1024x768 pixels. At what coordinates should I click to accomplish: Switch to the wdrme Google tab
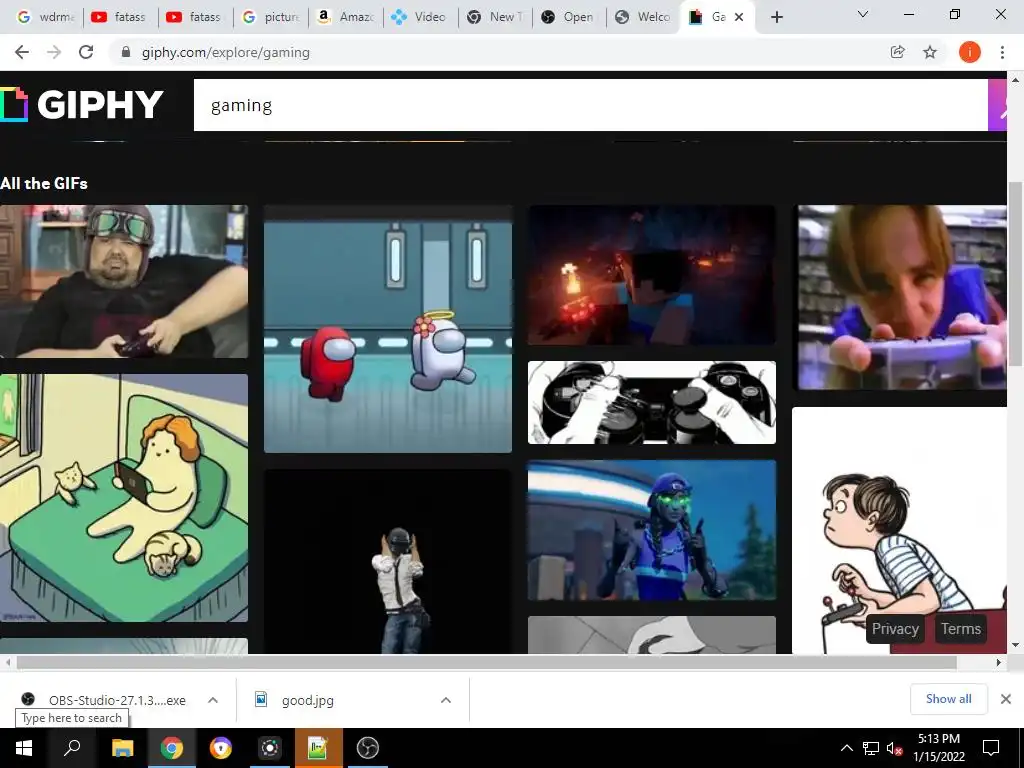tap(45, 17)
